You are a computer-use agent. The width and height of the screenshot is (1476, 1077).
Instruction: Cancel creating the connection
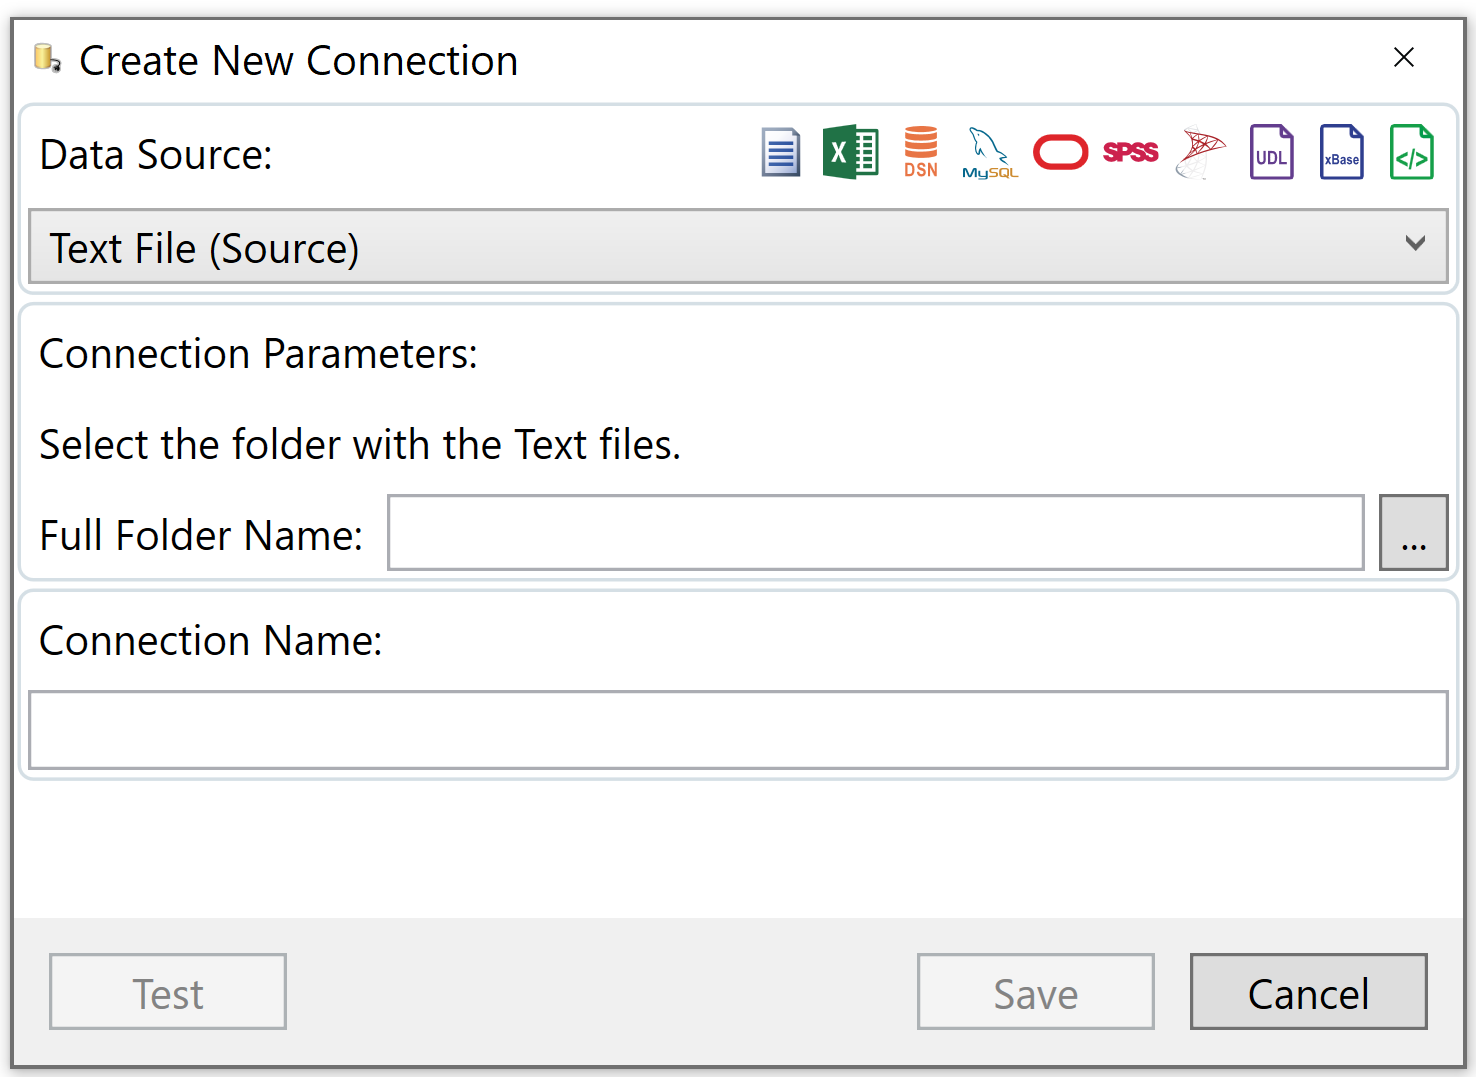coord(1308,992)
